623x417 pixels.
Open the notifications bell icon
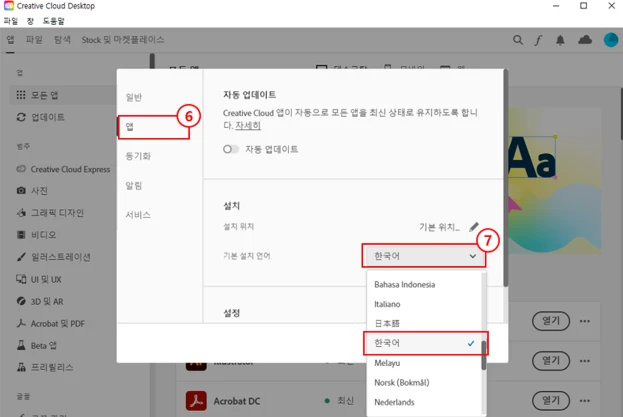tap(560, 40)
